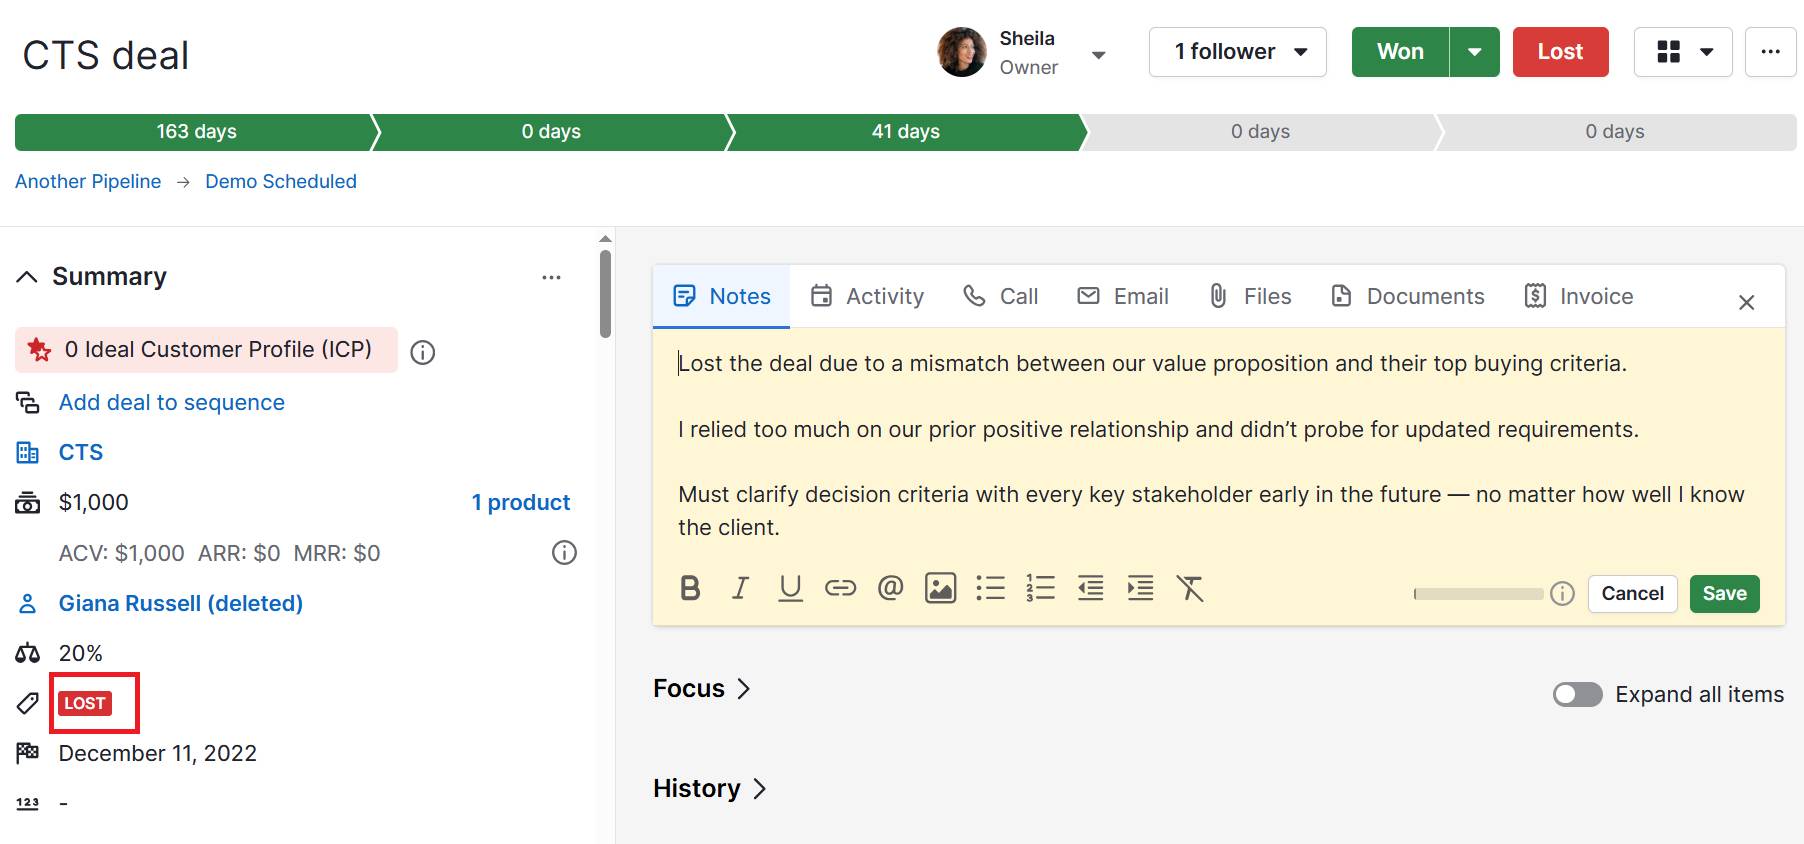Open the layout grid view dropdown
Image resolution: width=1804 pixels, height=844 pixels.
coord(1683,52)
